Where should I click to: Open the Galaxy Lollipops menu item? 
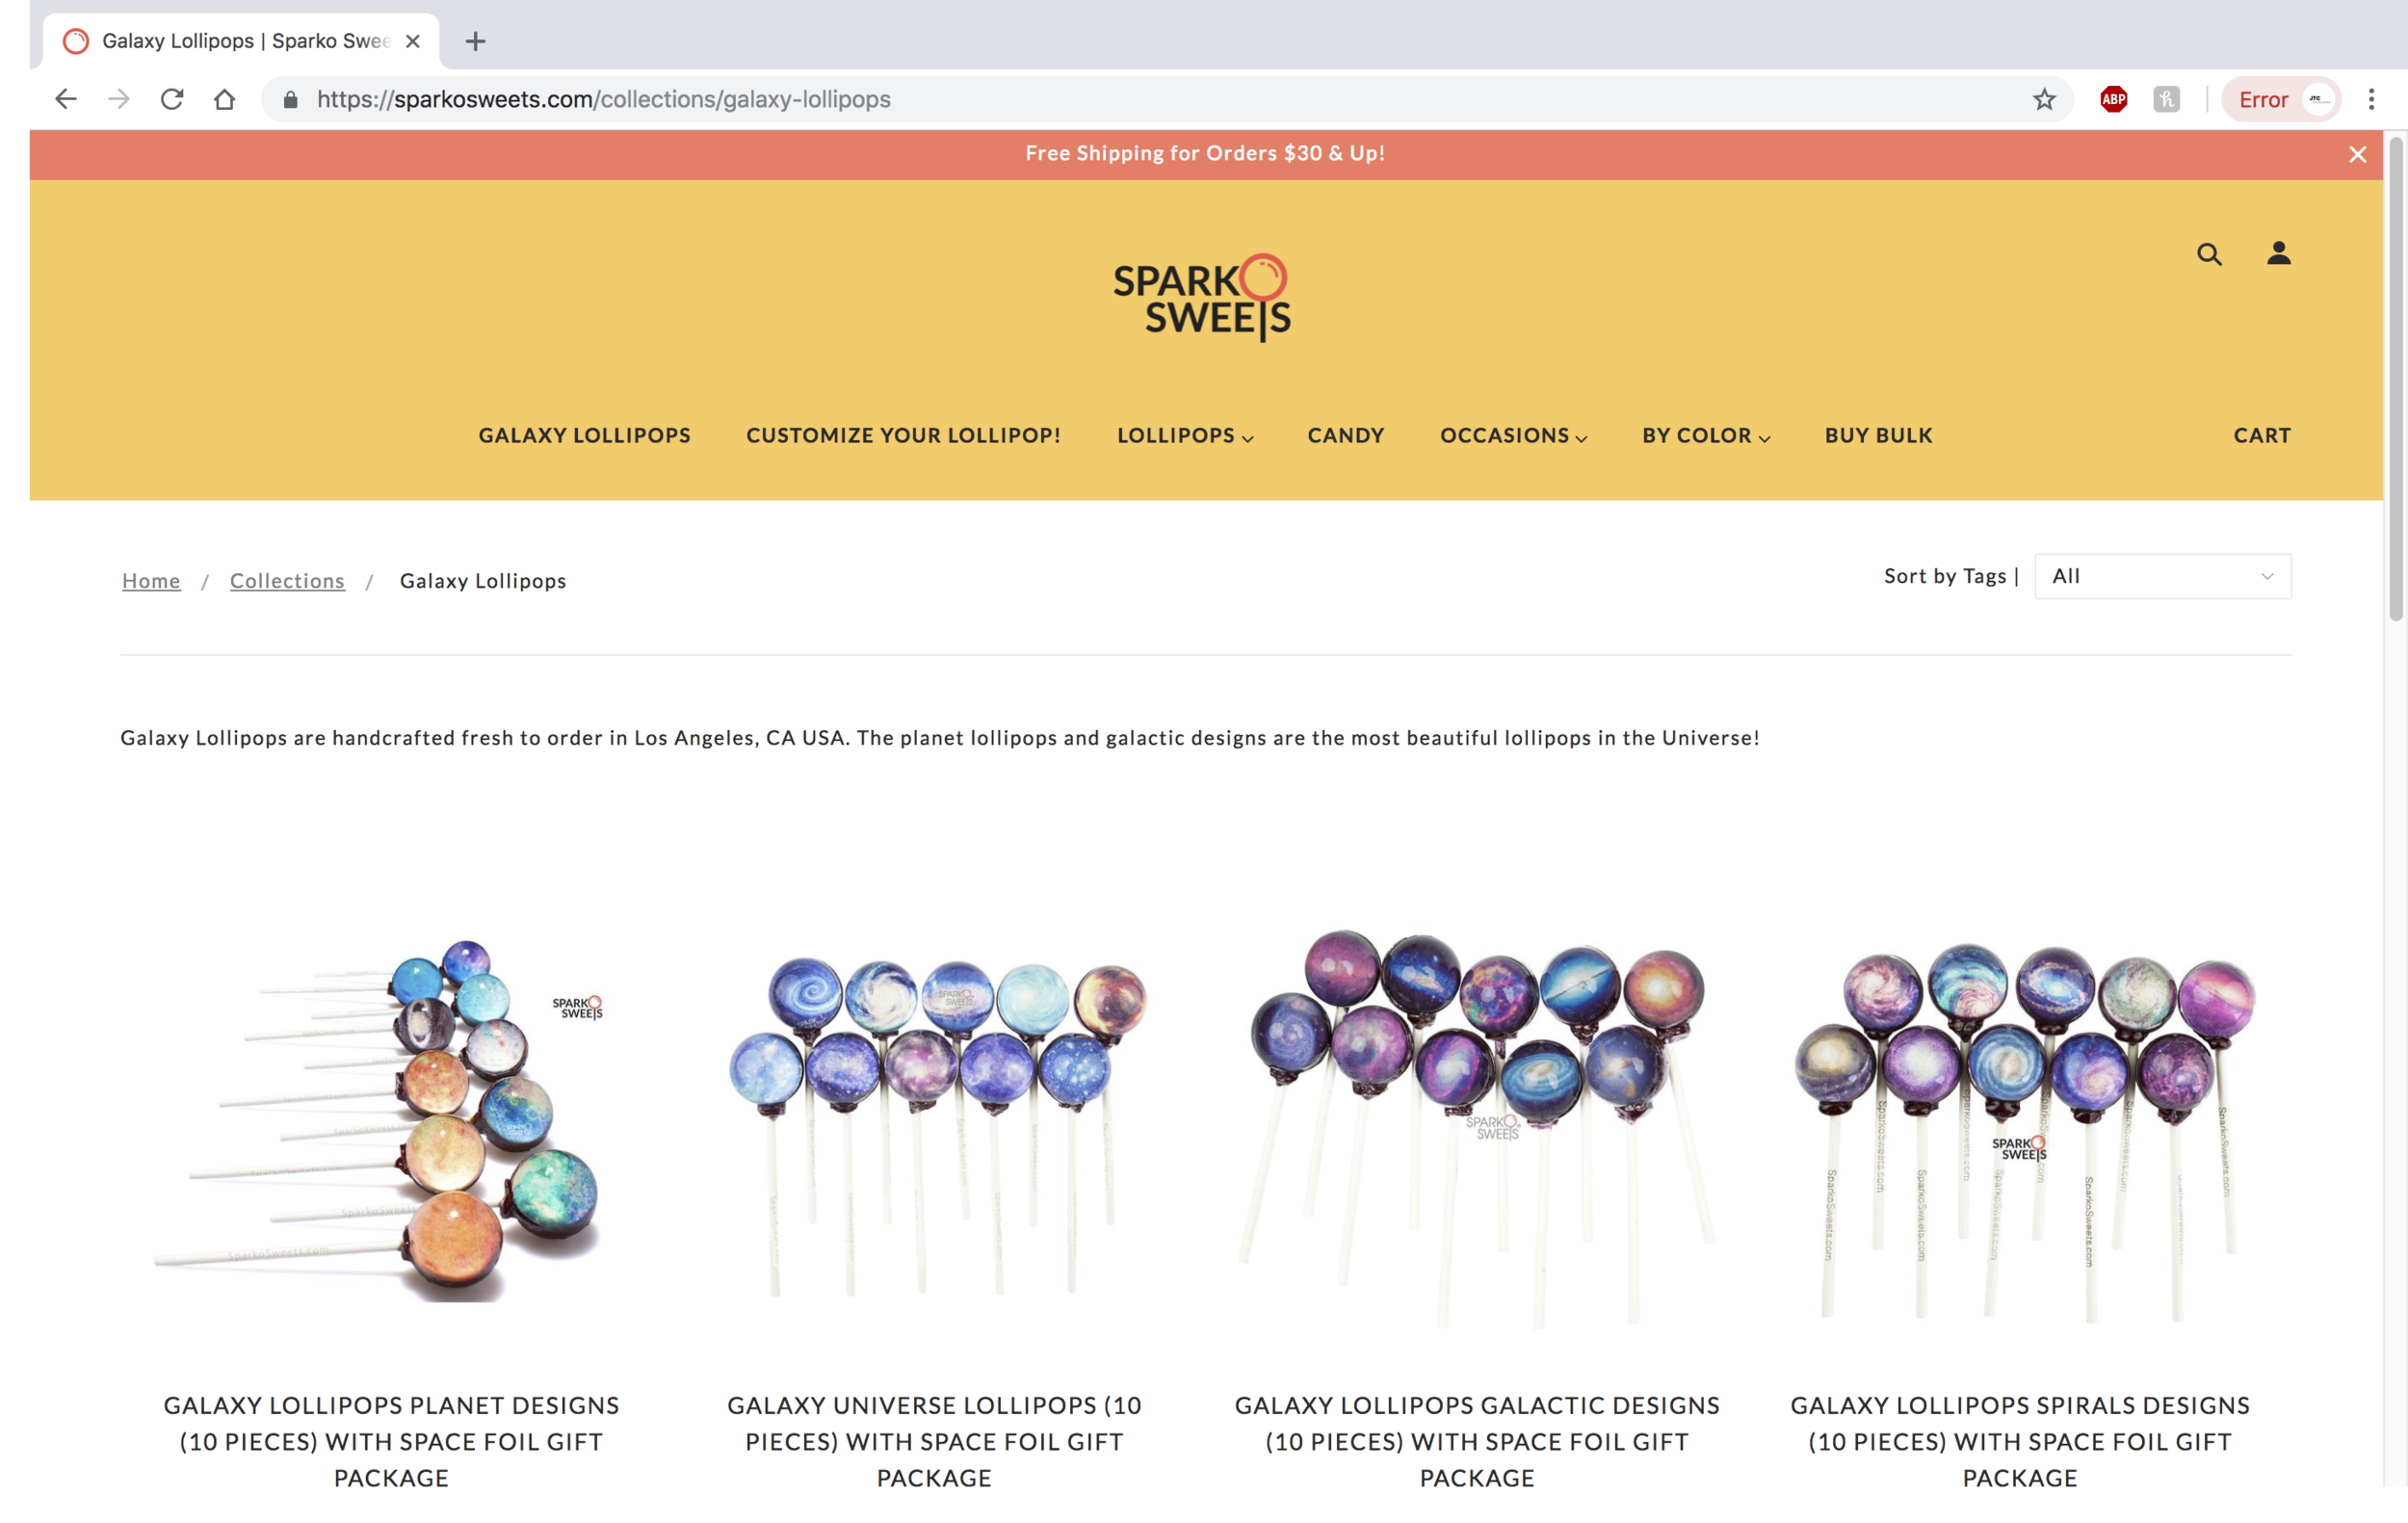(x=584, y=435)
